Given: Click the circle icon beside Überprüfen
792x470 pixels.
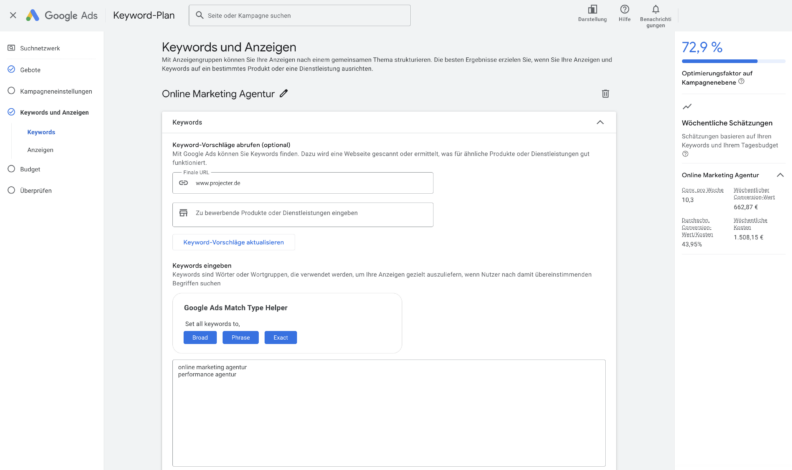Looking at the screenshot, I should tap(11, 190).
